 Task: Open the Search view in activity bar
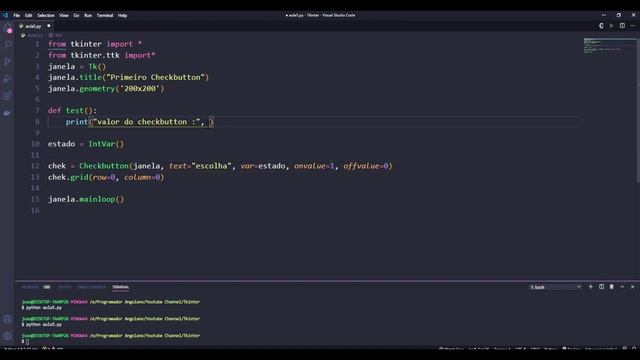pos(7,44)
